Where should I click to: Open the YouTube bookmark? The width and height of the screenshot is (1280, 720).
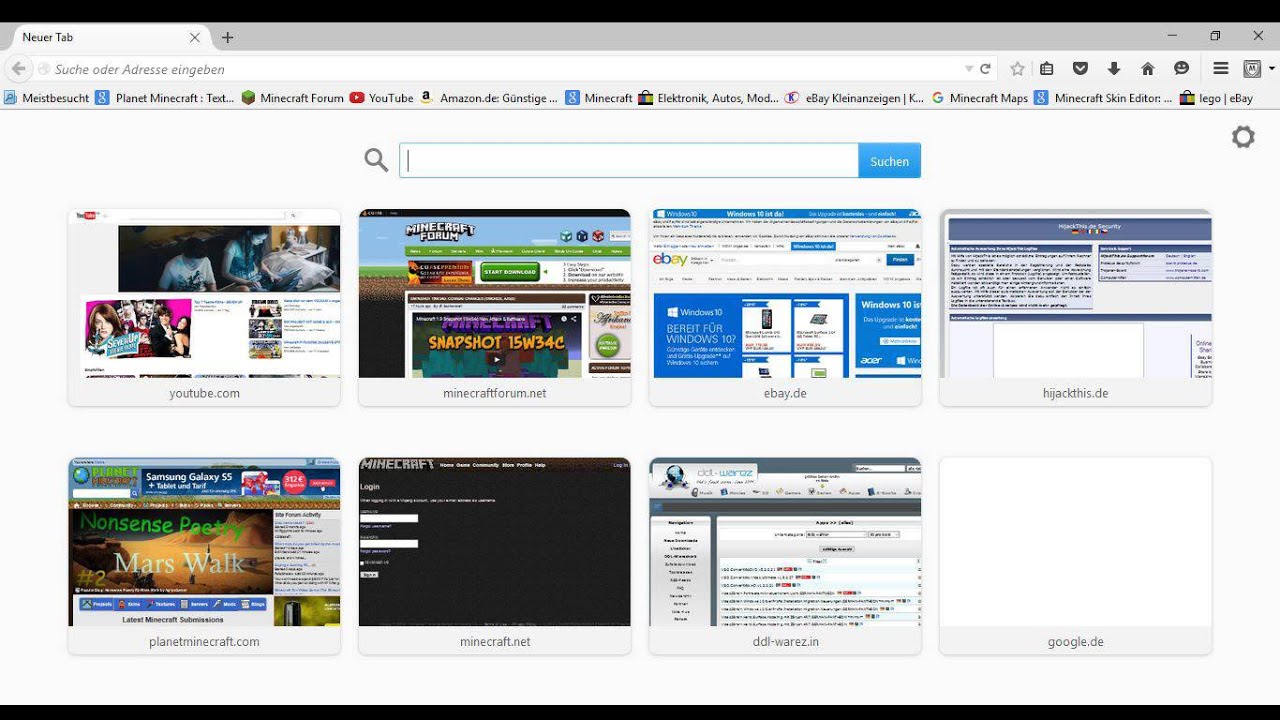tap(381, 98)
